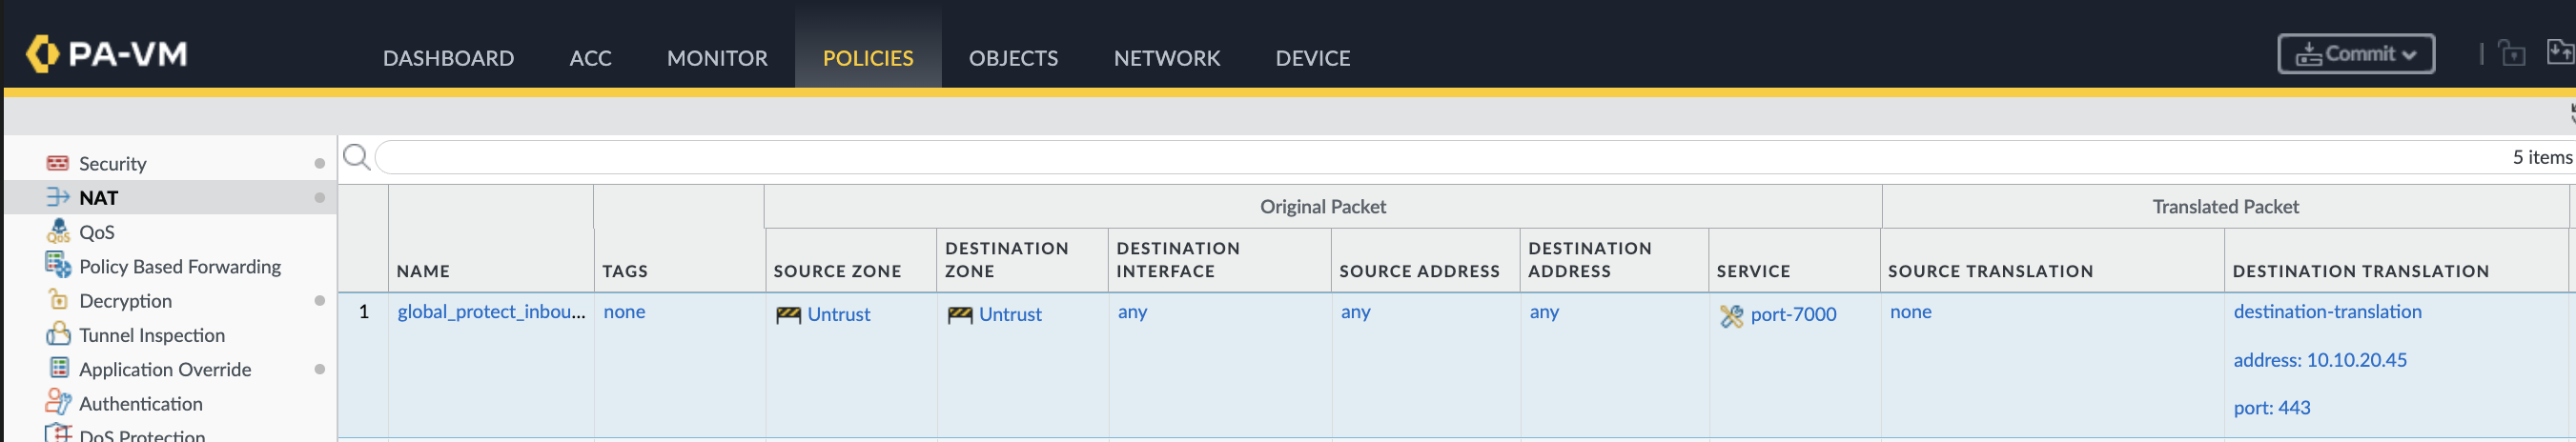Image resolution: width=2576 pixels, height=442 pixels.
Task: Select the Policies tab
Action: (868, 58)
